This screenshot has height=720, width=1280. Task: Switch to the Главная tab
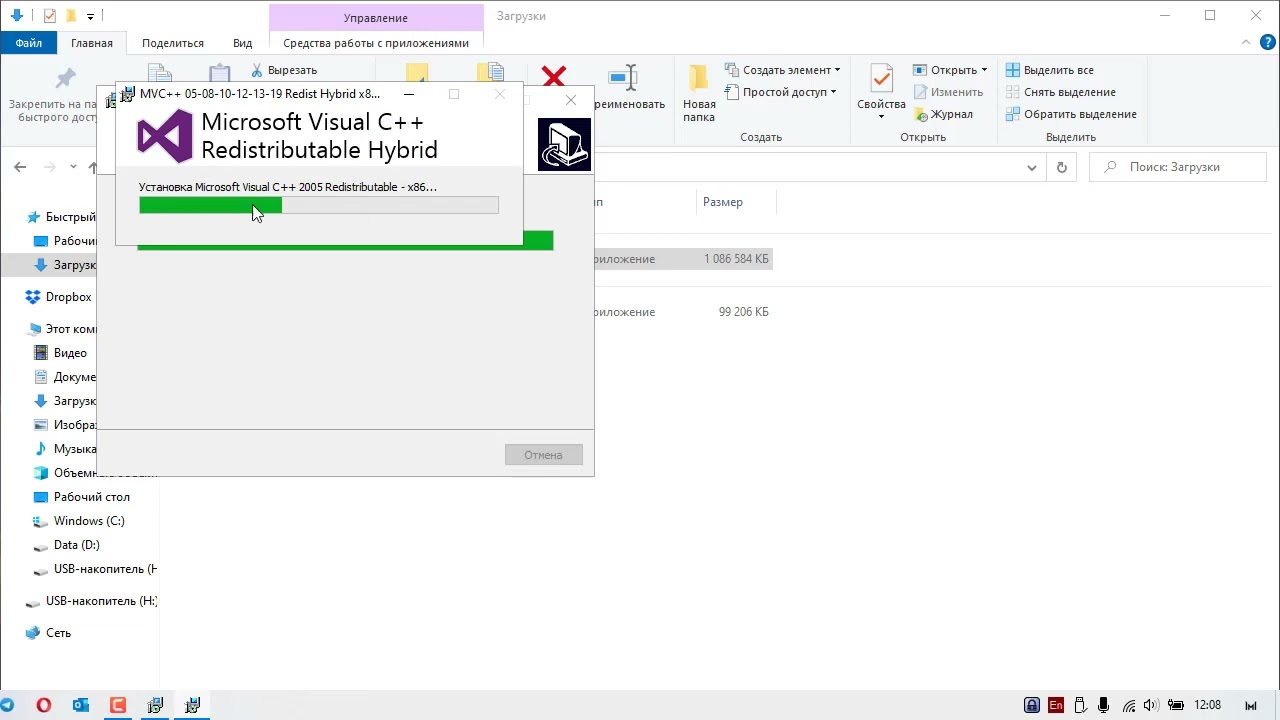click(x=92, y=43)
